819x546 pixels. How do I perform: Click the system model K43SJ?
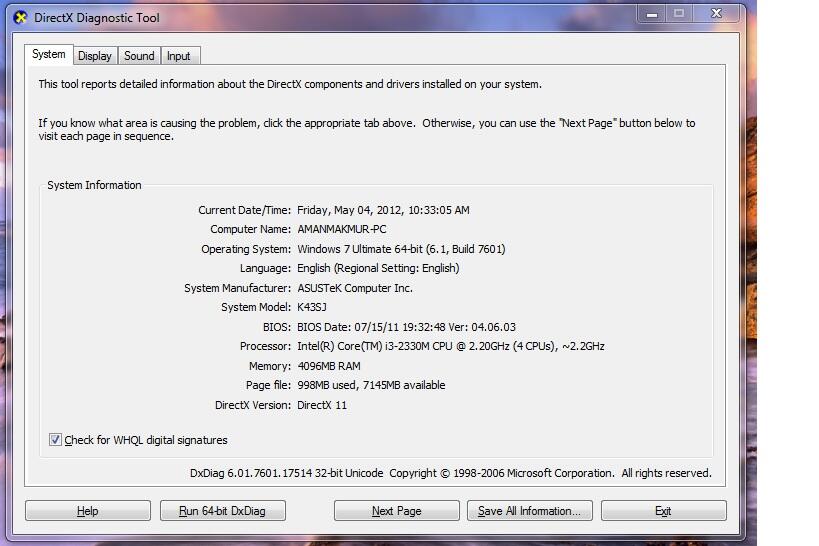point(312,307)
